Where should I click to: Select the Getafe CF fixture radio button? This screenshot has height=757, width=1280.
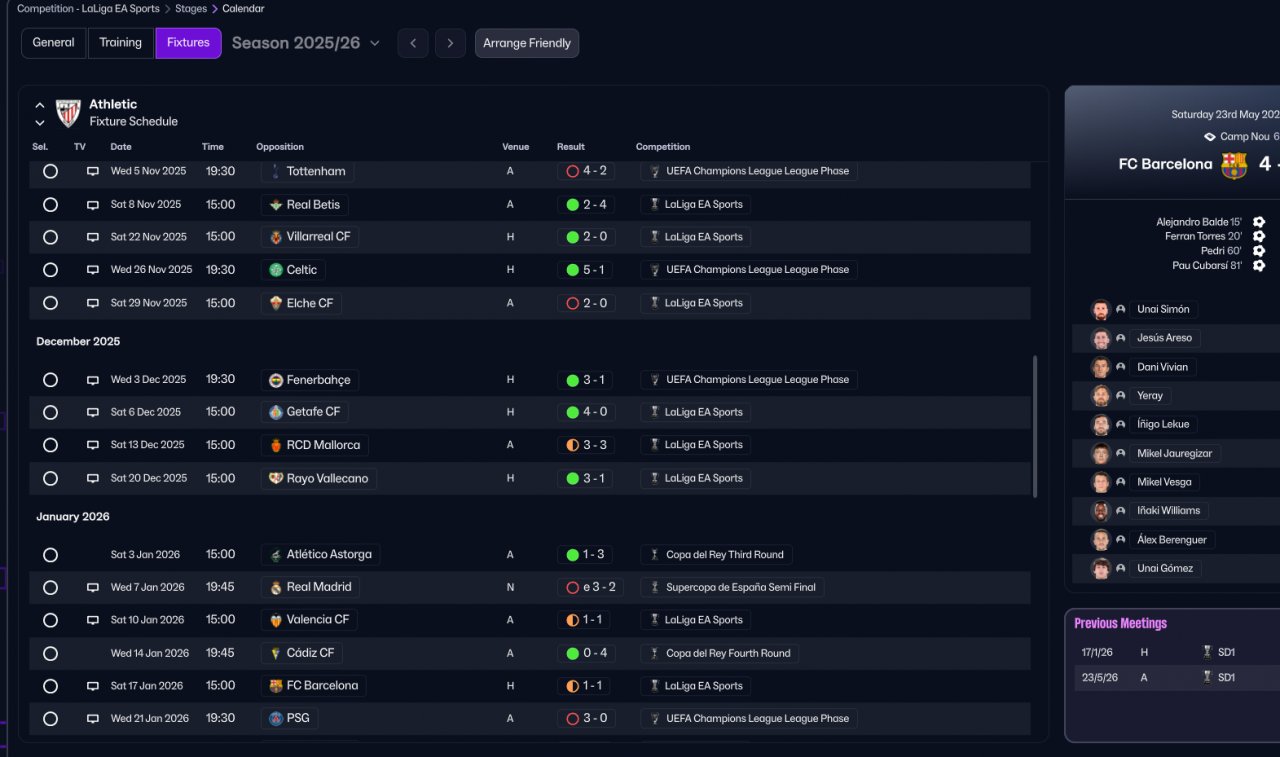click(50, 412)
